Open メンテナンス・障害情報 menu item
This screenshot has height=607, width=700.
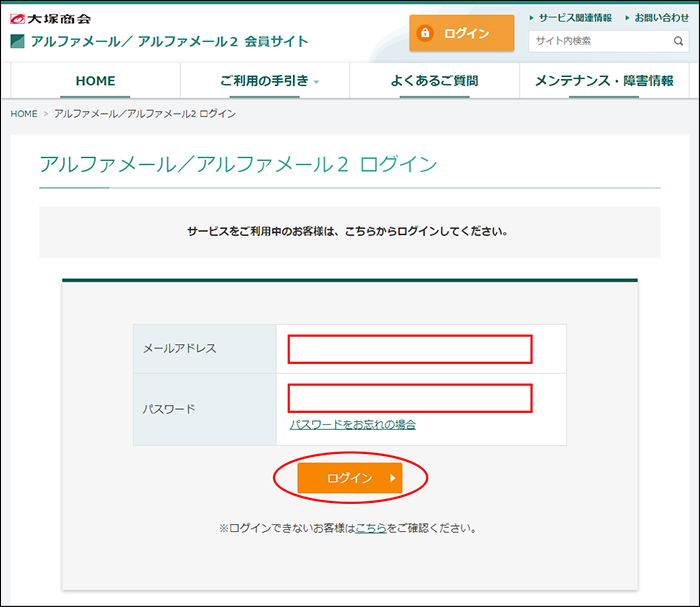click(604, 81)
